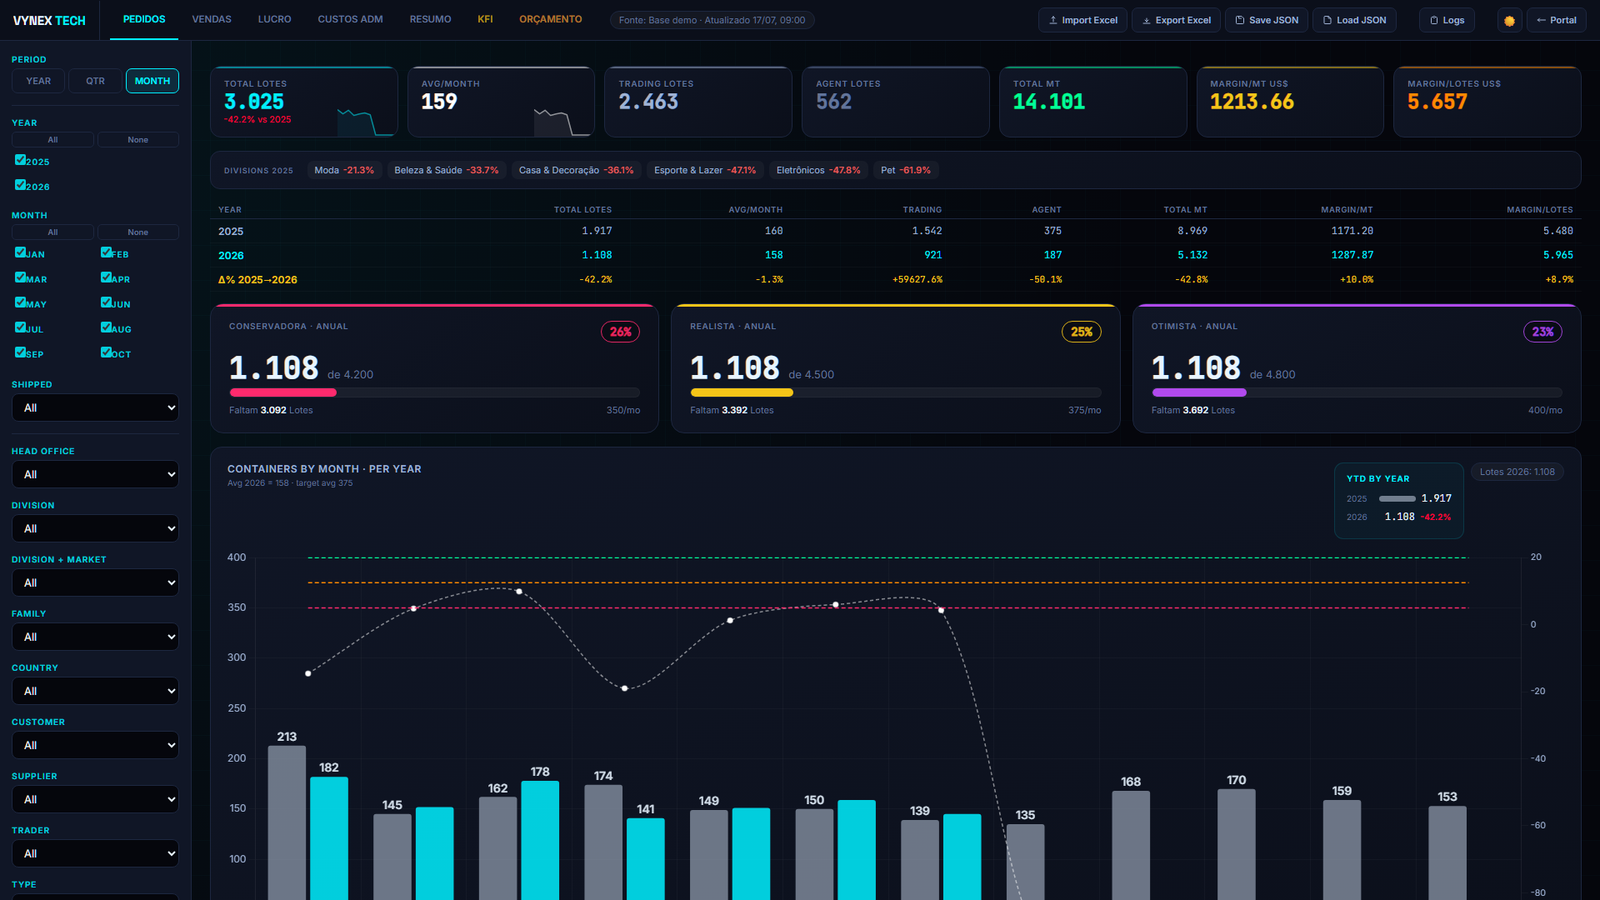The width and height of the screenshot is (1600, 900).
Task: Click the Import Excel upload icon
Action: [x=1053, y=20]
